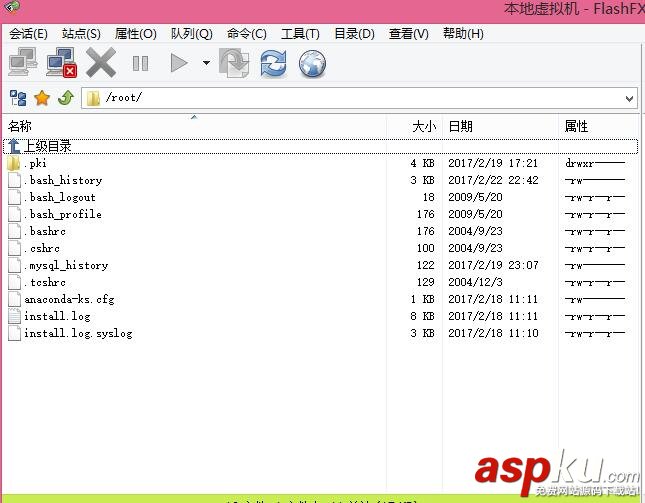This screenshot has width=645, height=503.
Task: Click the Play transfer queue icon
Action: pyautogui.click(x=179, y=63)
